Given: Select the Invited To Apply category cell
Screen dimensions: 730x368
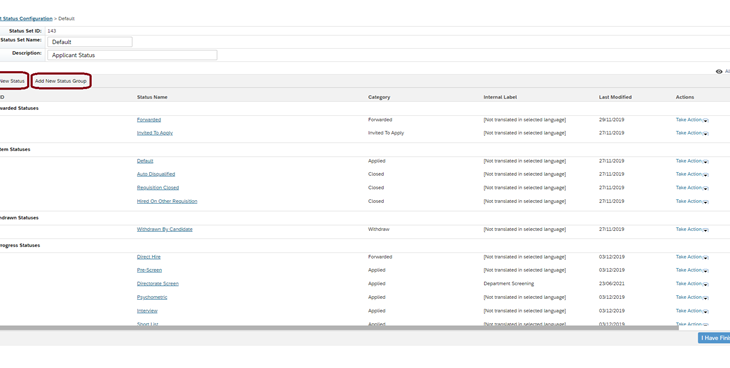Looking at the screenshot, I should click(386, 133).
